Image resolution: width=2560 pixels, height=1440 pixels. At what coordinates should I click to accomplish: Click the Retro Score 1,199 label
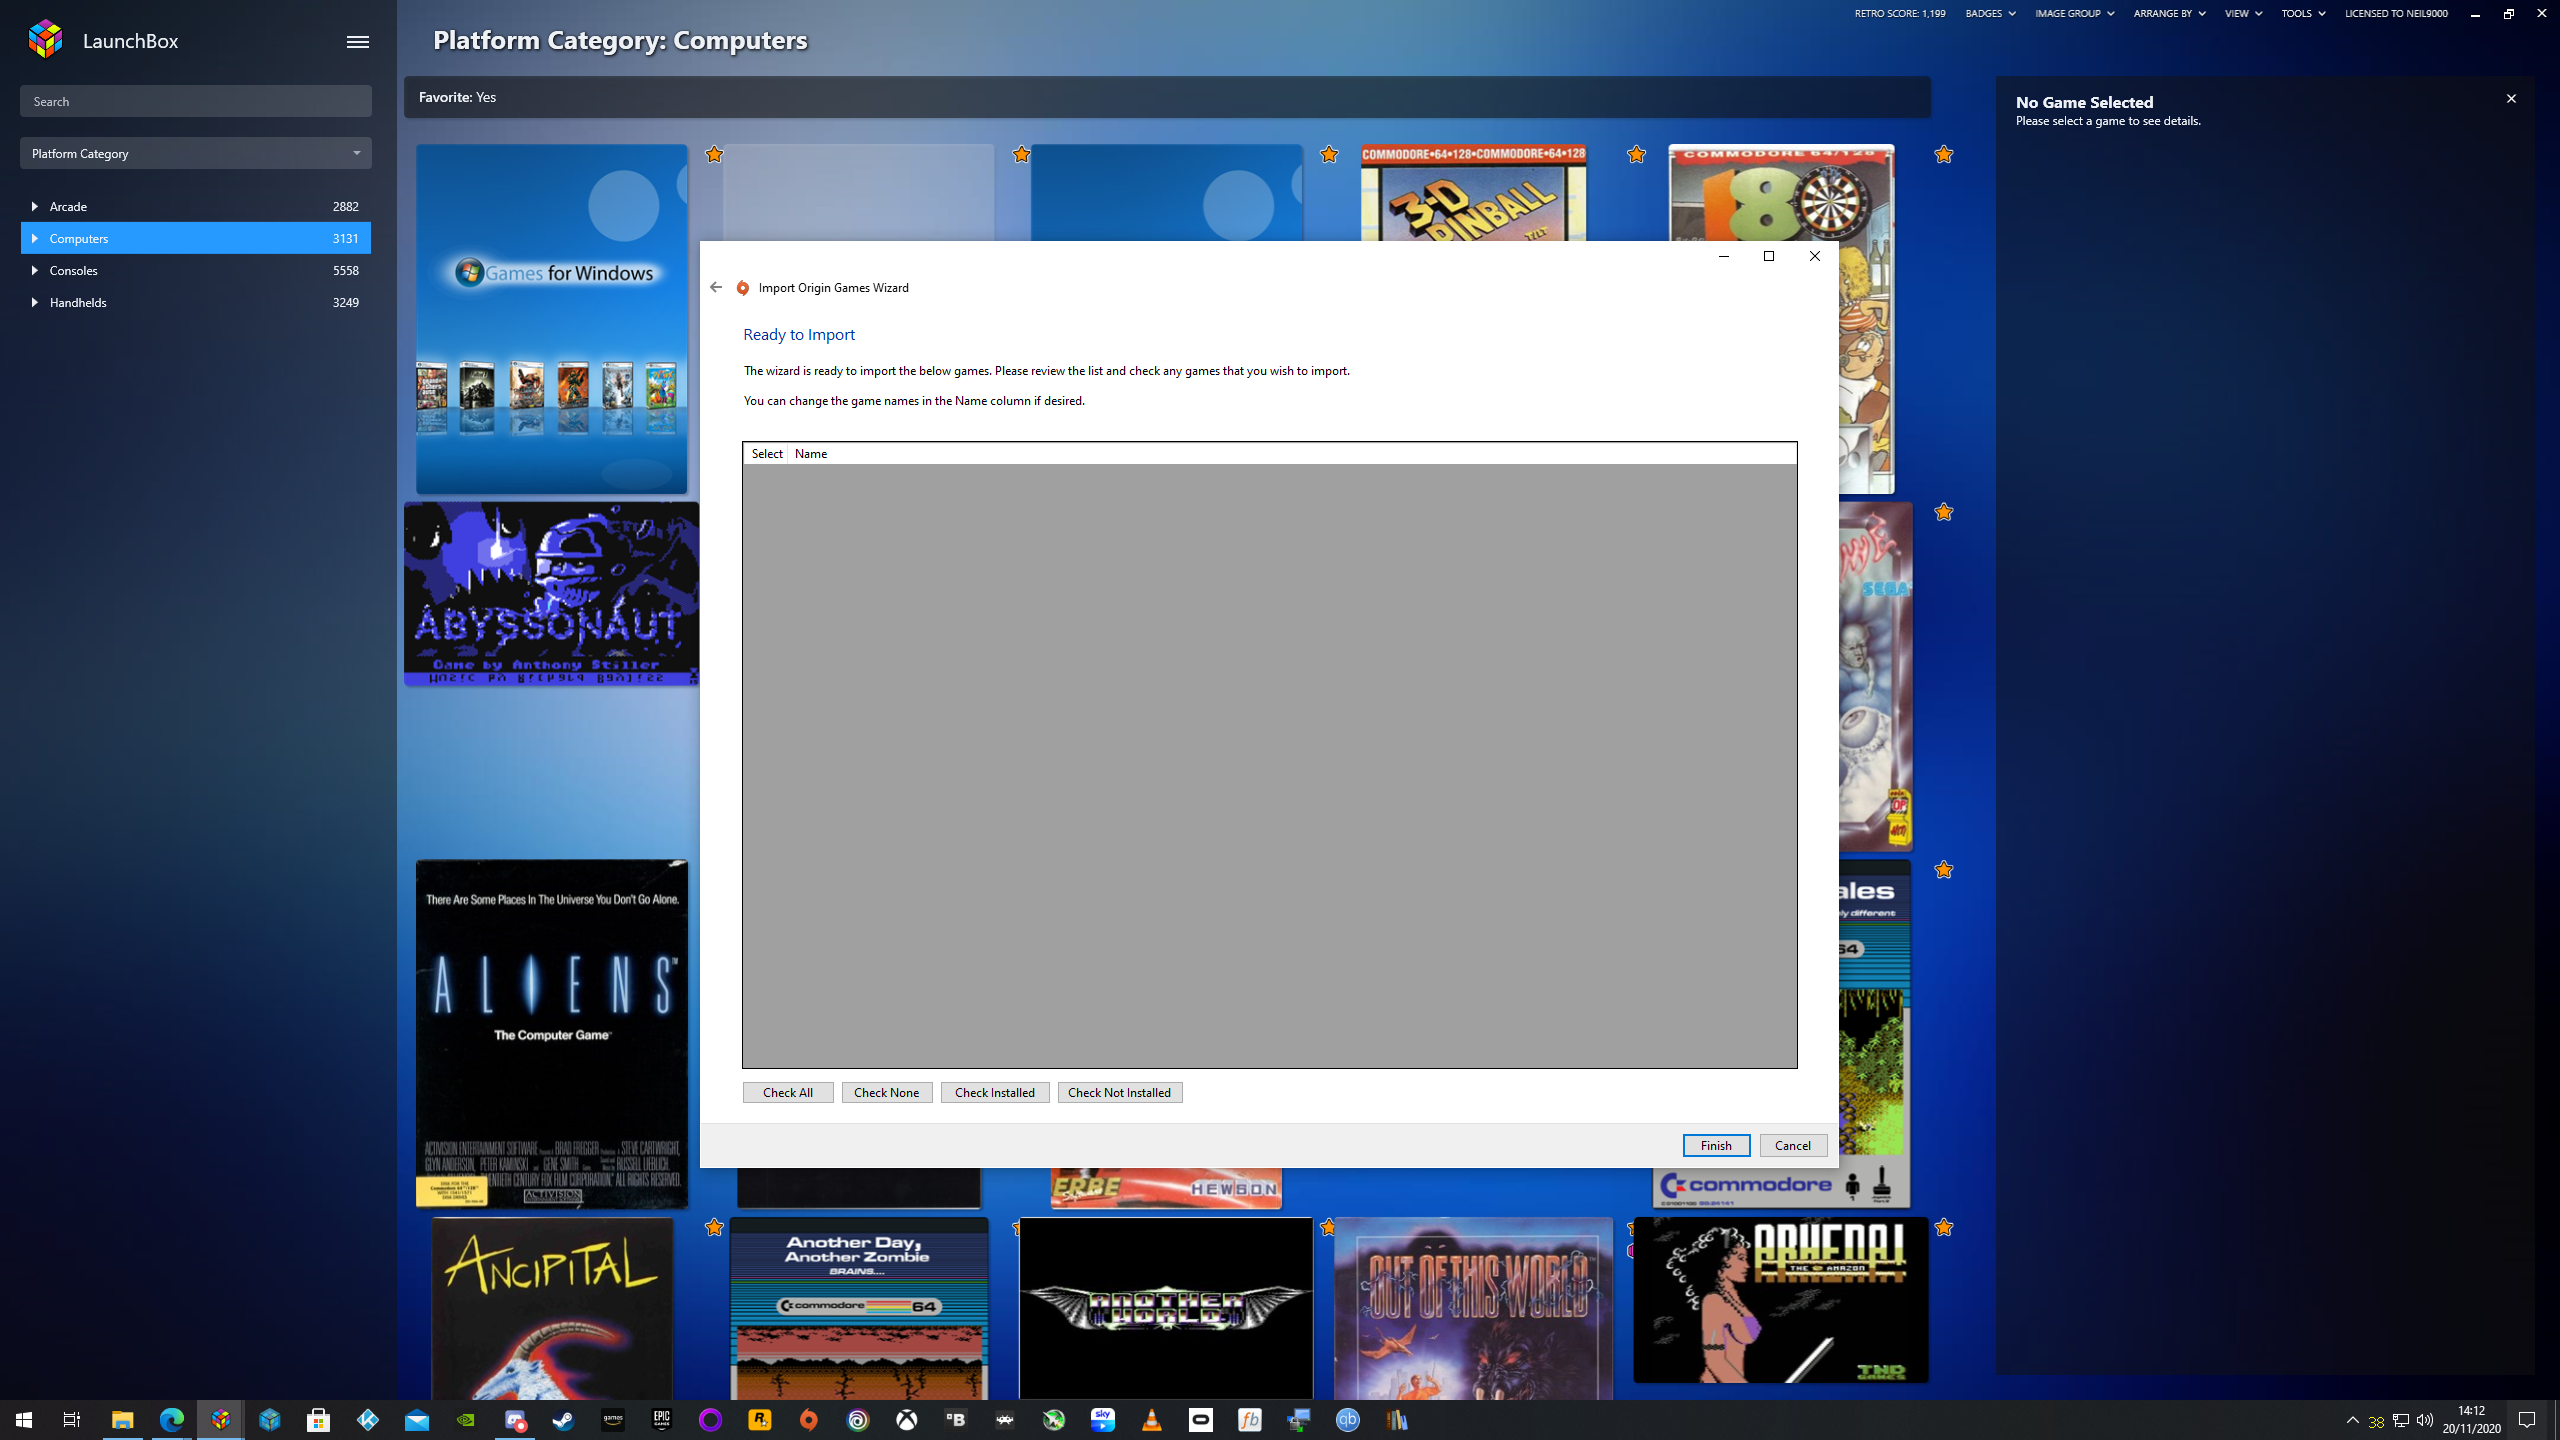pyautogui.click(x=1900, y=13)
